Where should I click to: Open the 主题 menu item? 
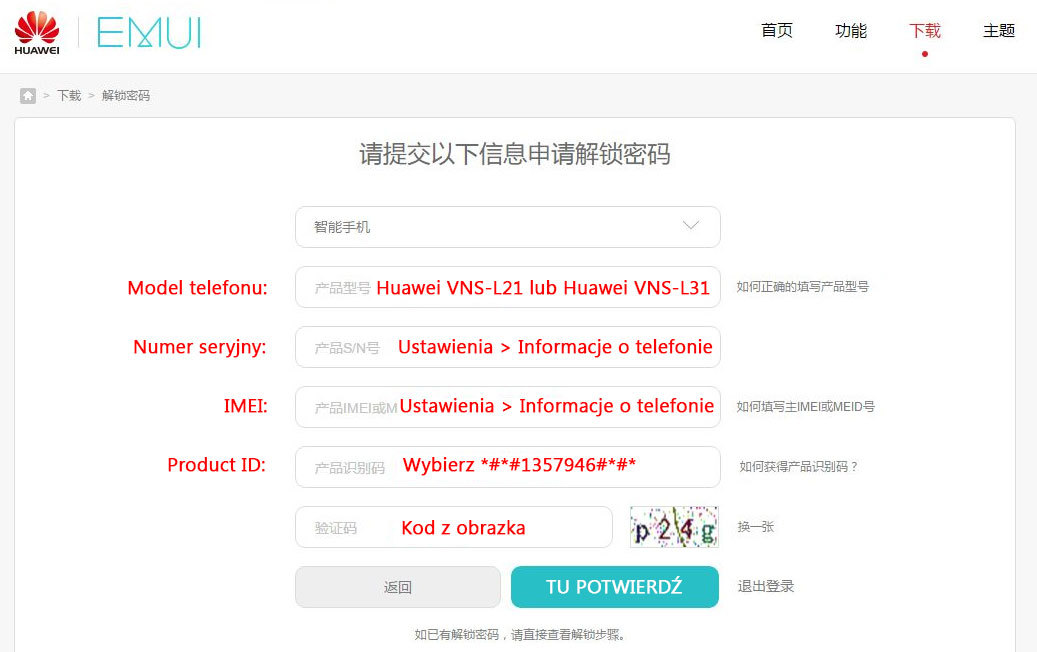pyautogui.click(x=999, y=30)
